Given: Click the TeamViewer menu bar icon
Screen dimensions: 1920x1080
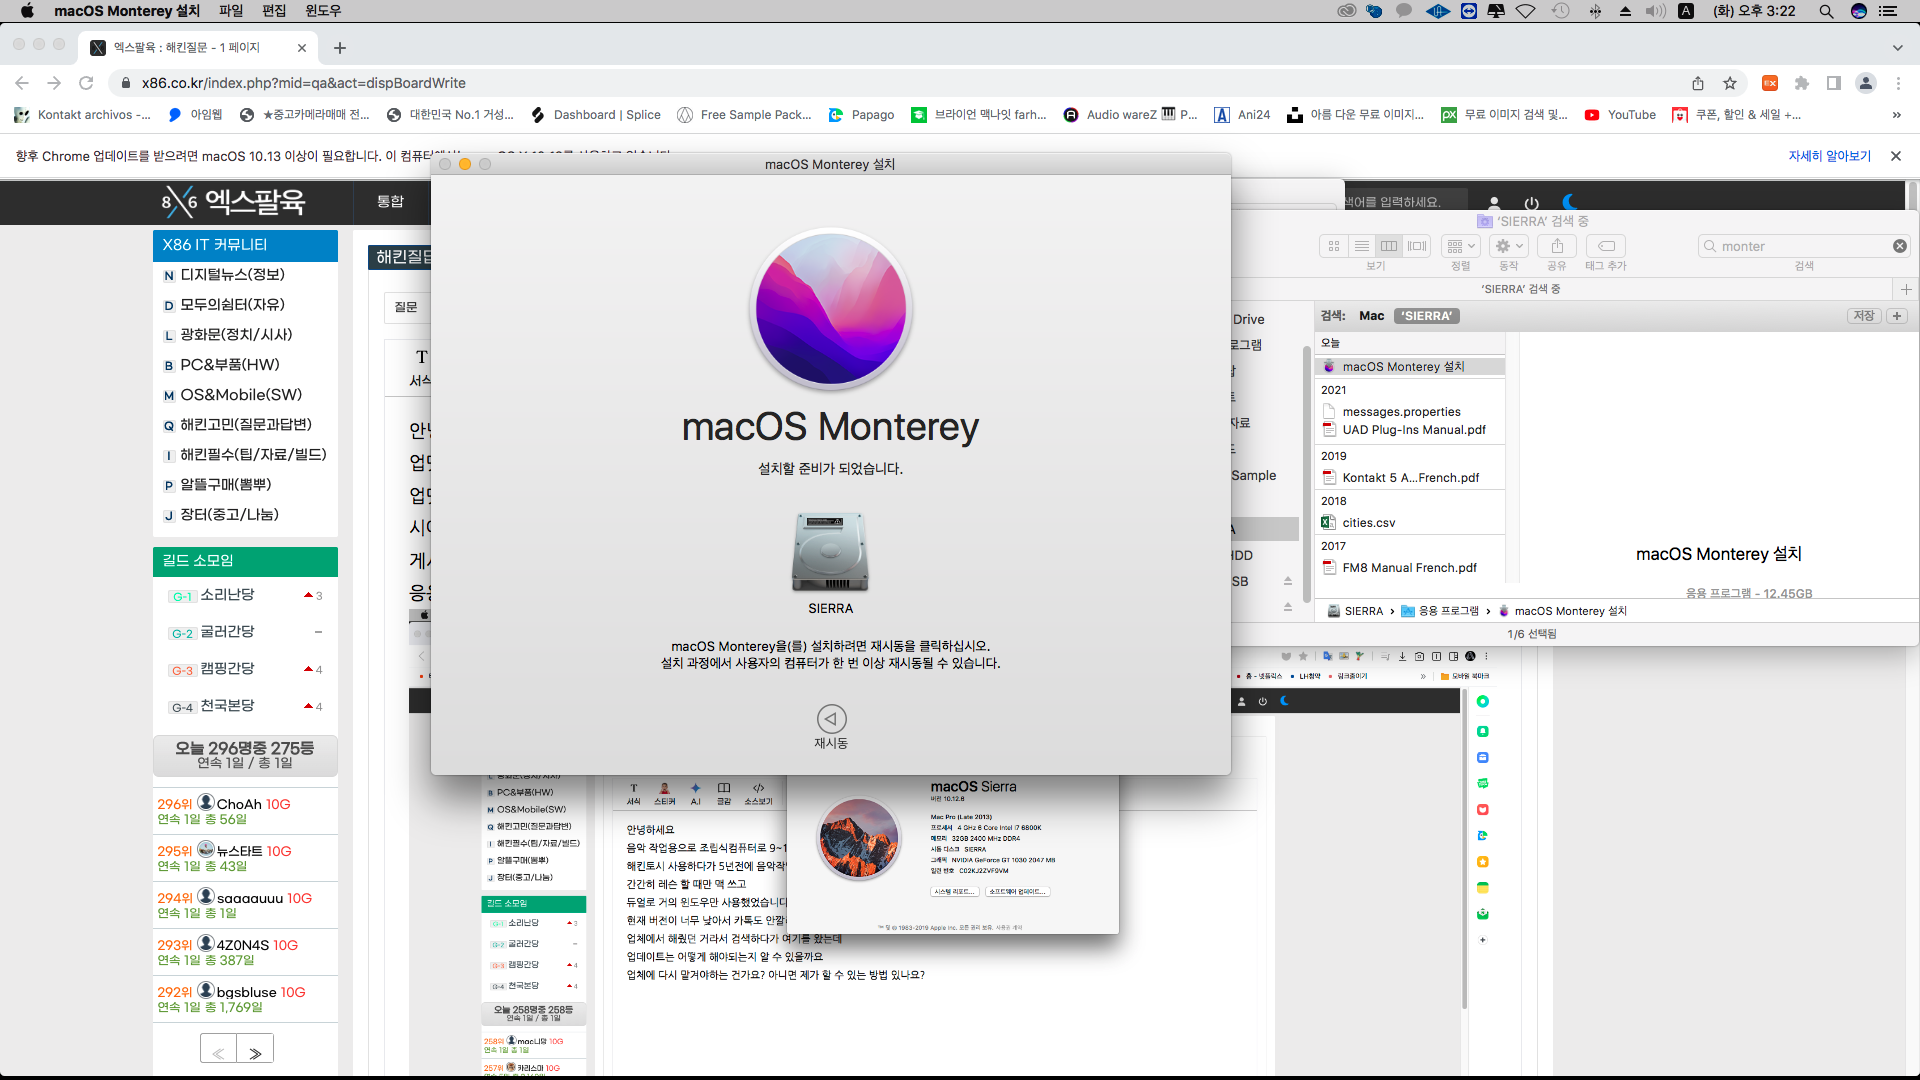Looking at the screenshot, I should (x=1469, y=11).
